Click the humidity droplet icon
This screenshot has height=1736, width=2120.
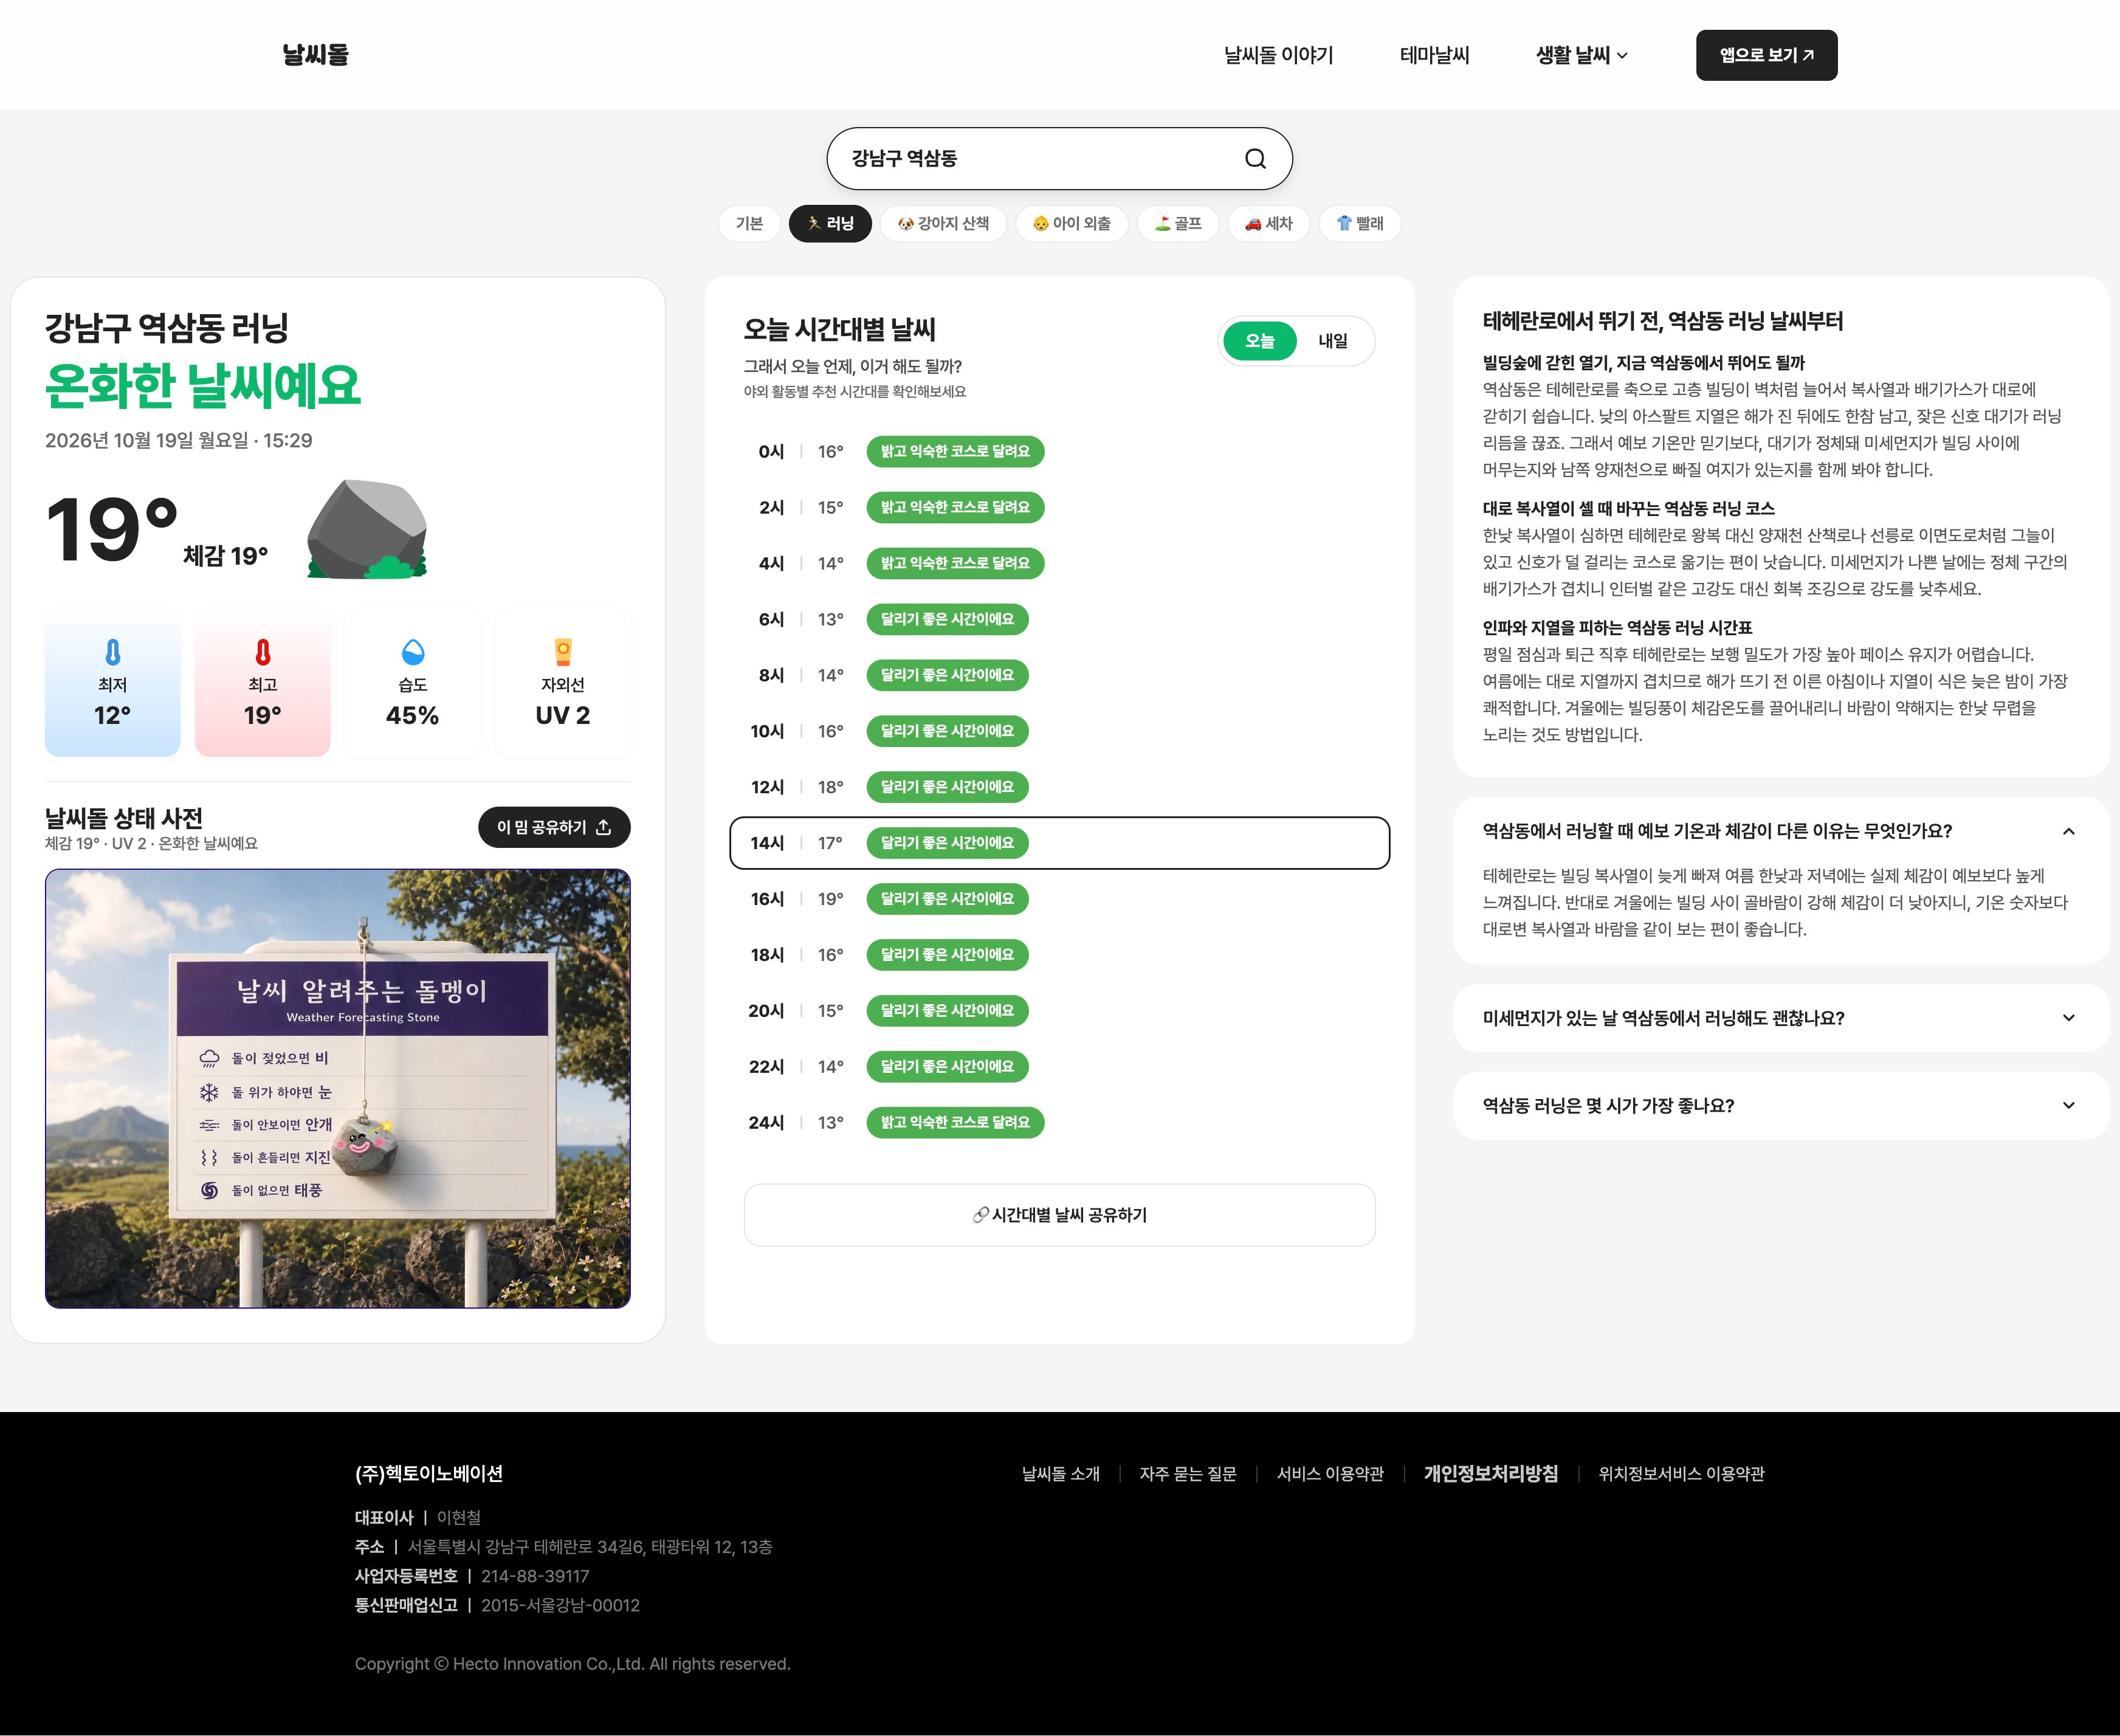[413, 652]
